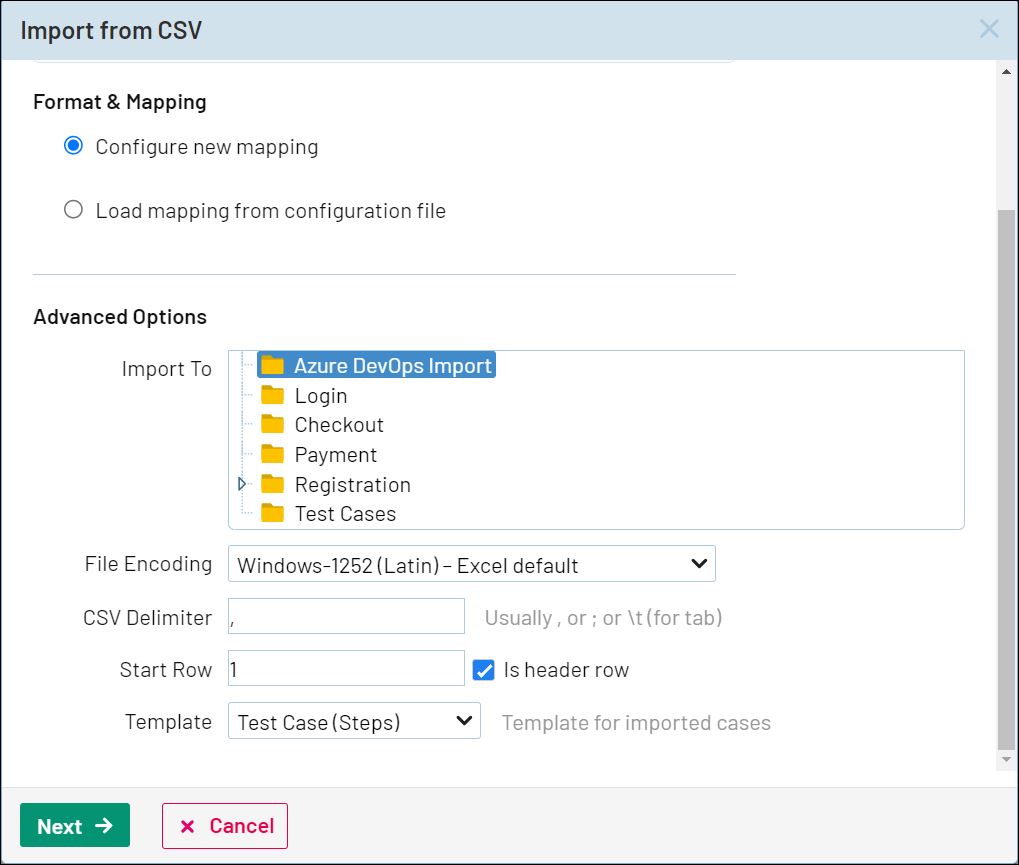
Task: Select Configure new mapping option
Action: (73, 146)
